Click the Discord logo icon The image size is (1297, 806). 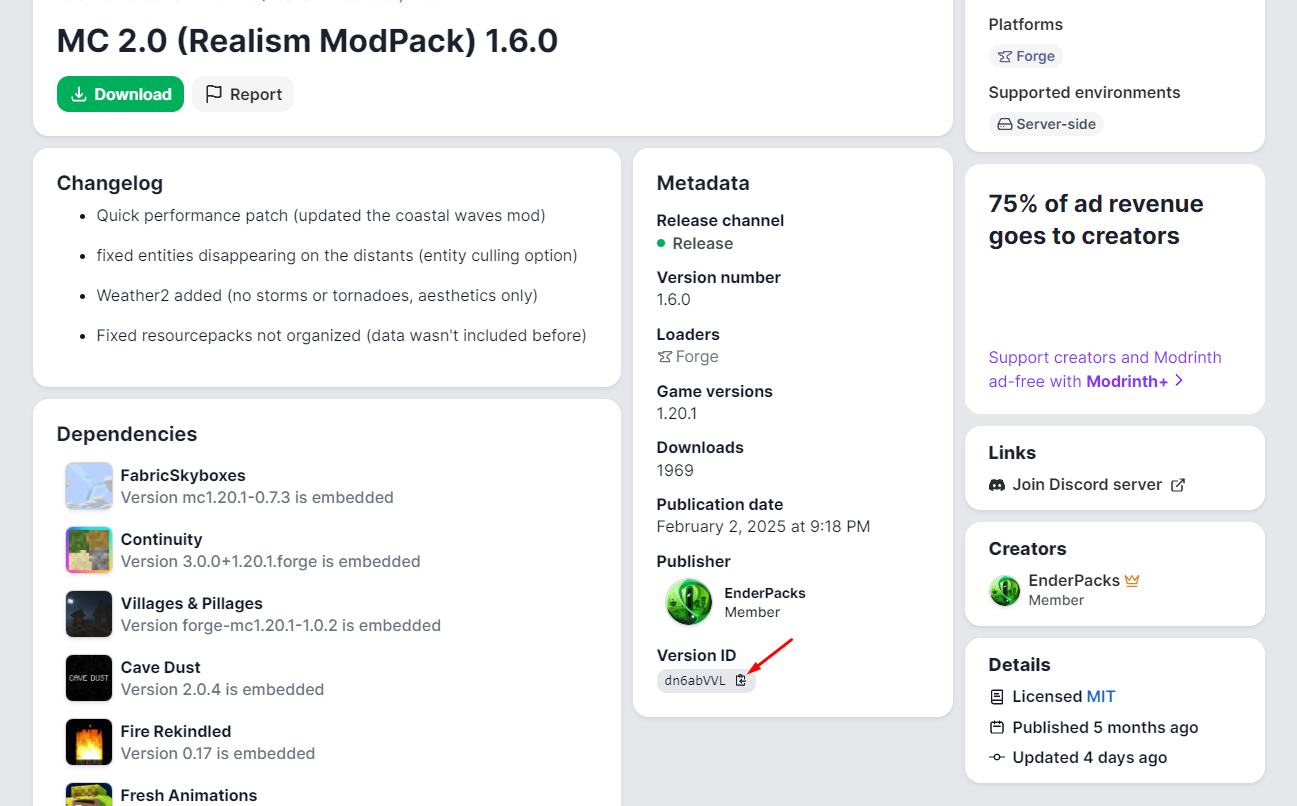pos(997,485)
